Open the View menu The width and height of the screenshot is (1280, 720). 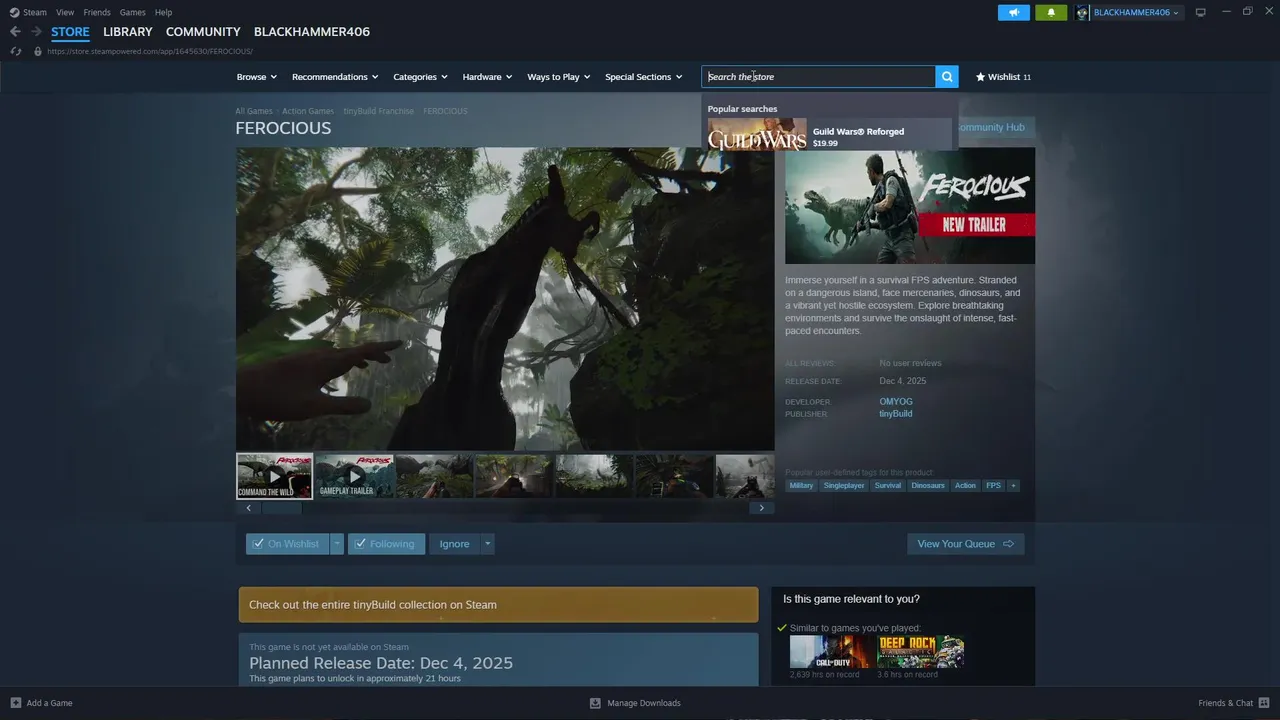65,12
